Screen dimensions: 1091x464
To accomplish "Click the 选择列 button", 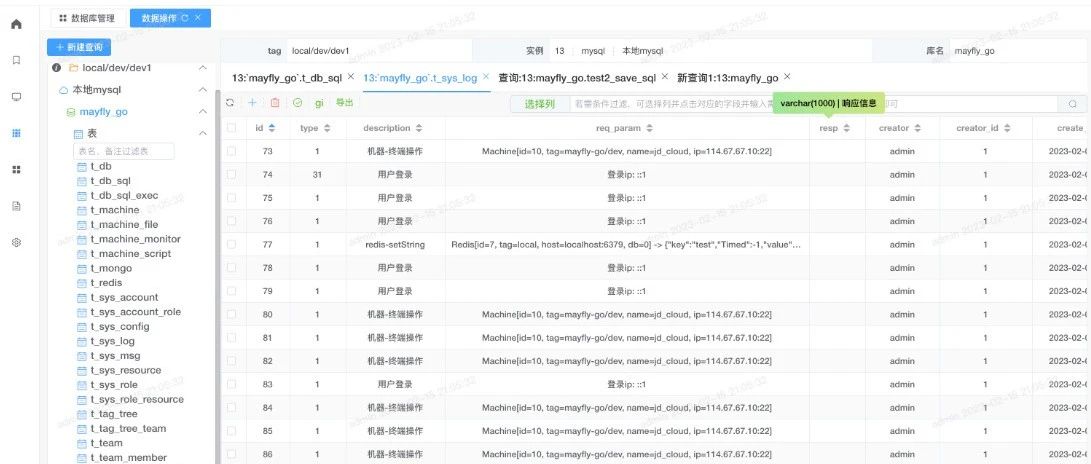I will 539,104.
